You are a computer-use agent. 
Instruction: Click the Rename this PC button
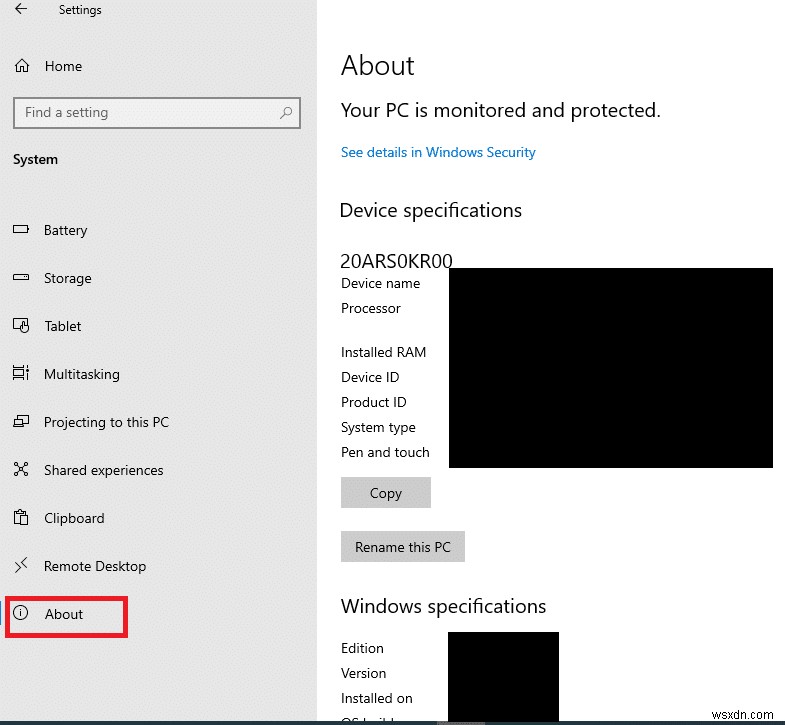tap(403, 547)
